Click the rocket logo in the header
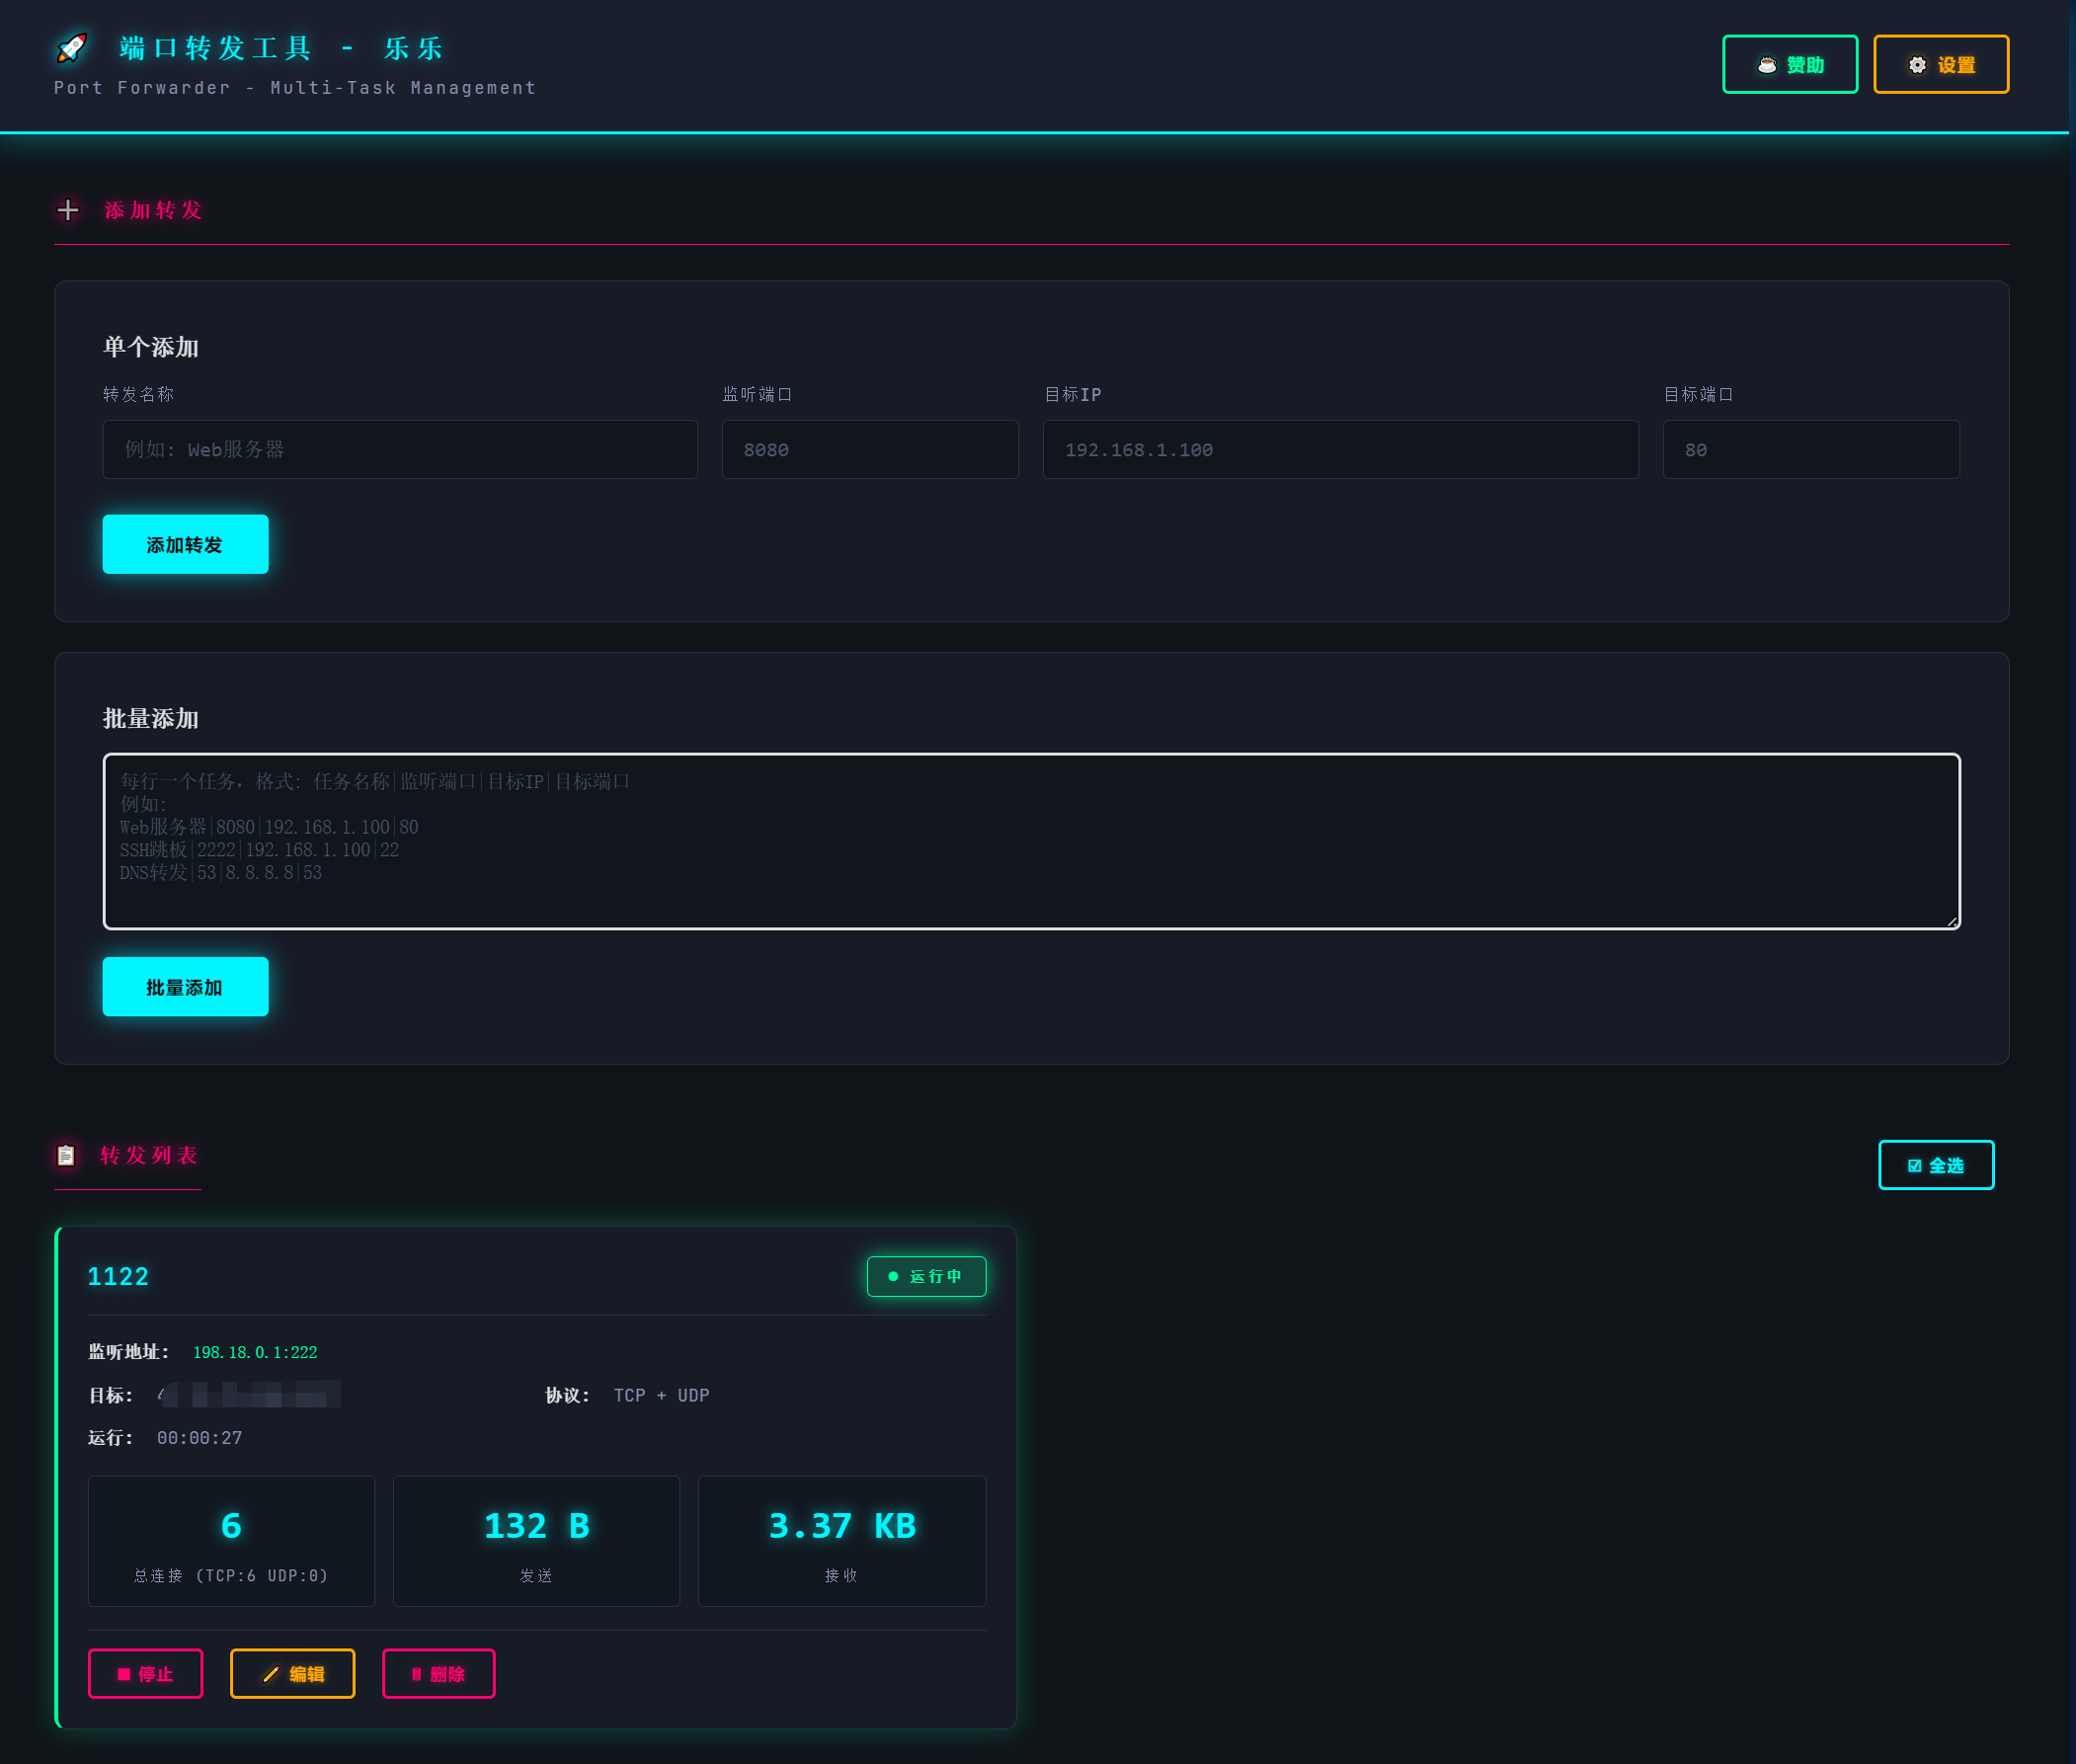2076x1764 pixels. coord(70,49)
